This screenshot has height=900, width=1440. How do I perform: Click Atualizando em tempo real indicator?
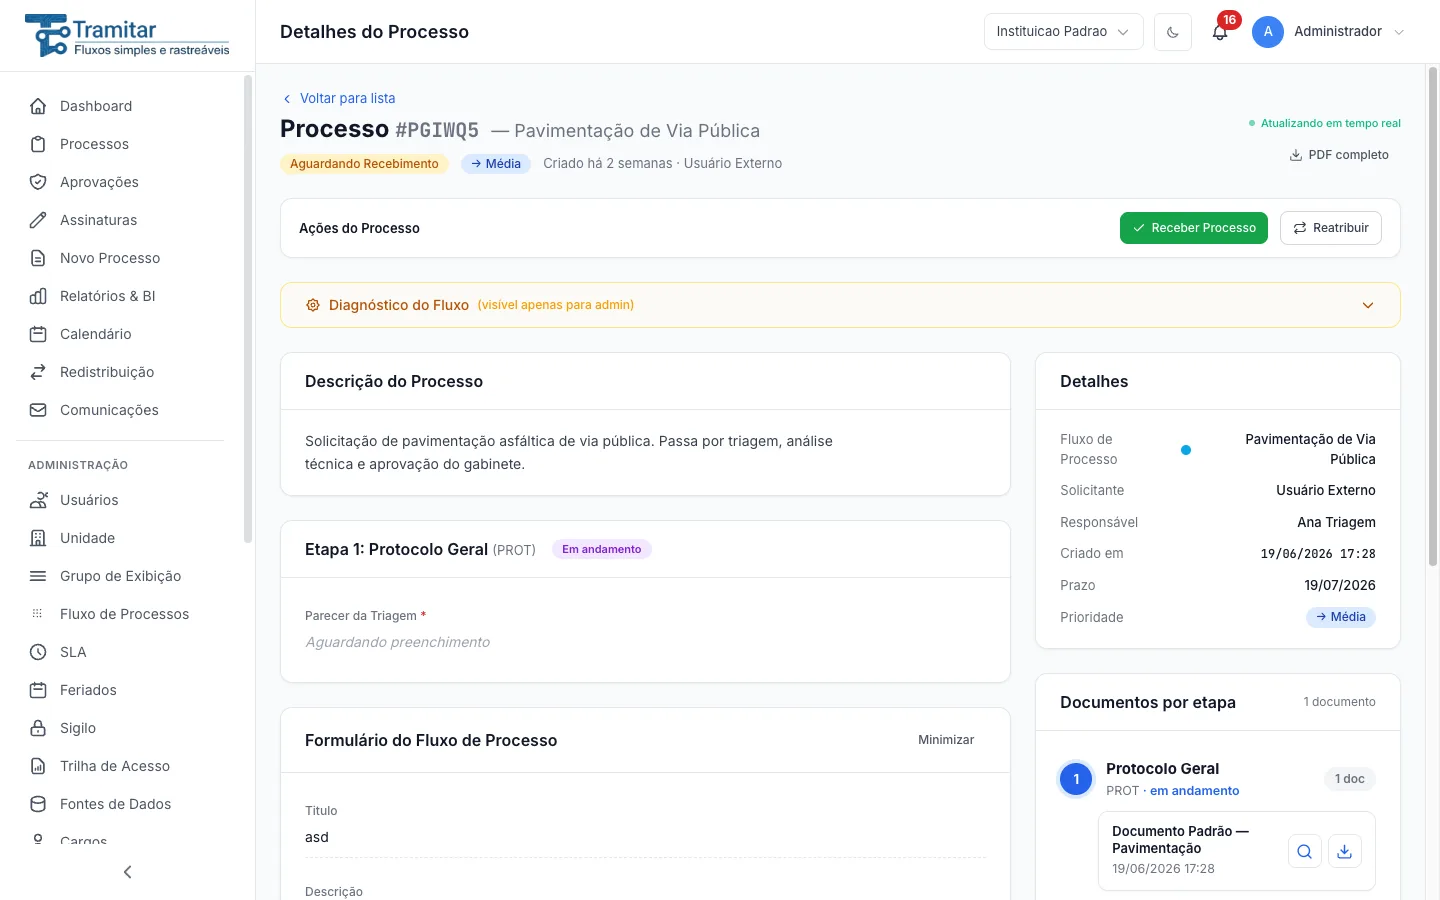click(1325, 123)
